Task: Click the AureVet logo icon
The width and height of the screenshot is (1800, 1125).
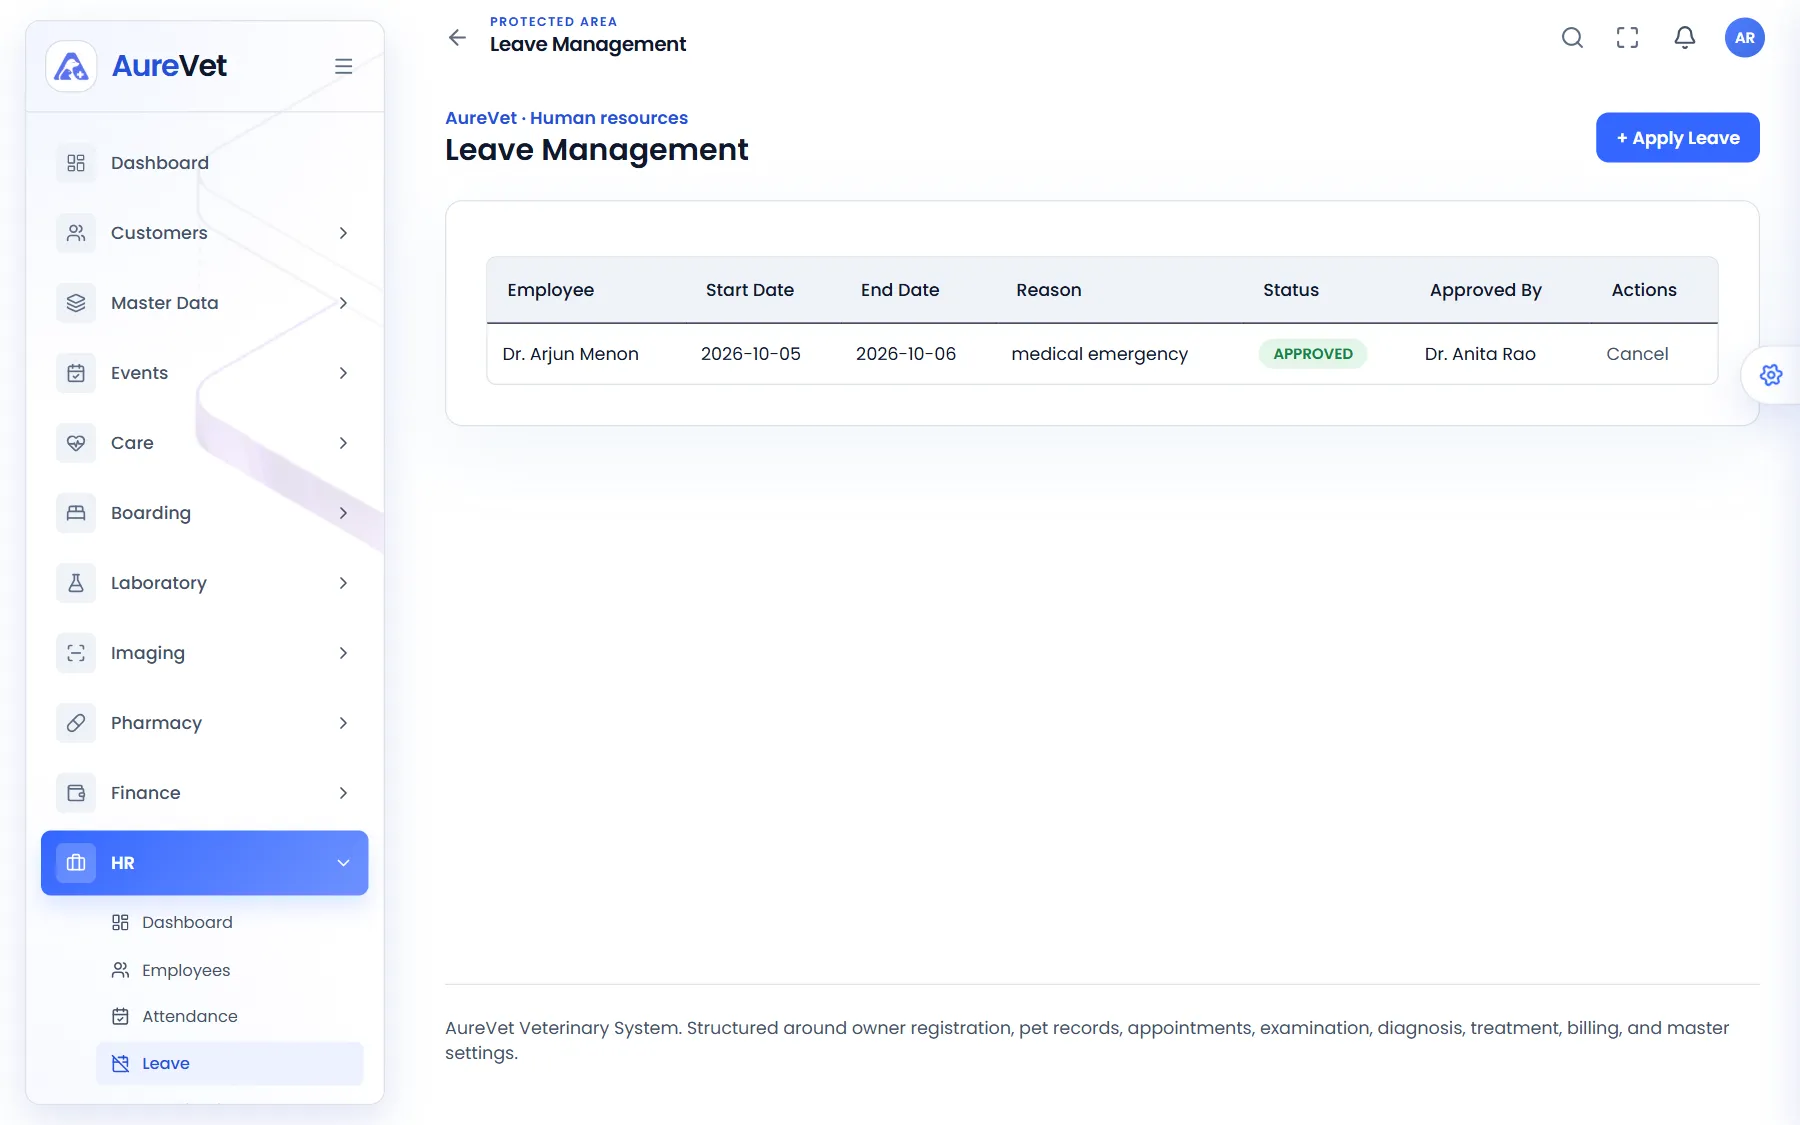Action: pos(71,66)
